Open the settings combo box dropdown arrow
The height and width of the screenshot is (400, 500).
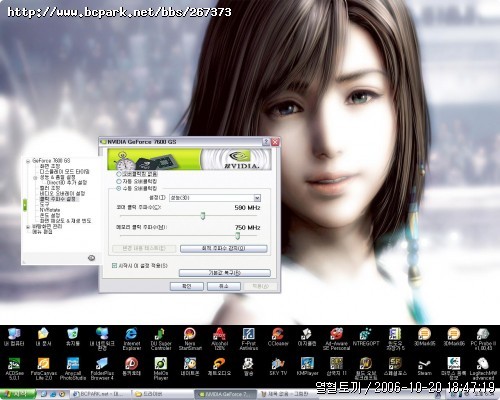click(257, 198)
